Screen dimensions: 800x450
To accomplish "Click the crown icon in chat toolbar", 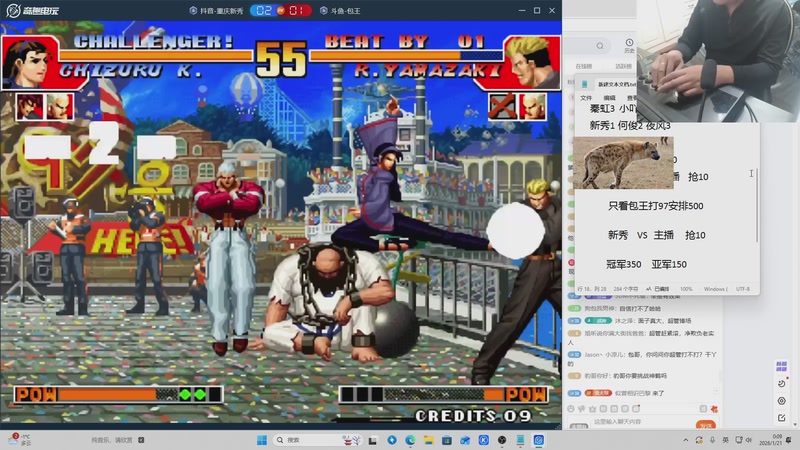I will [592, 409].
